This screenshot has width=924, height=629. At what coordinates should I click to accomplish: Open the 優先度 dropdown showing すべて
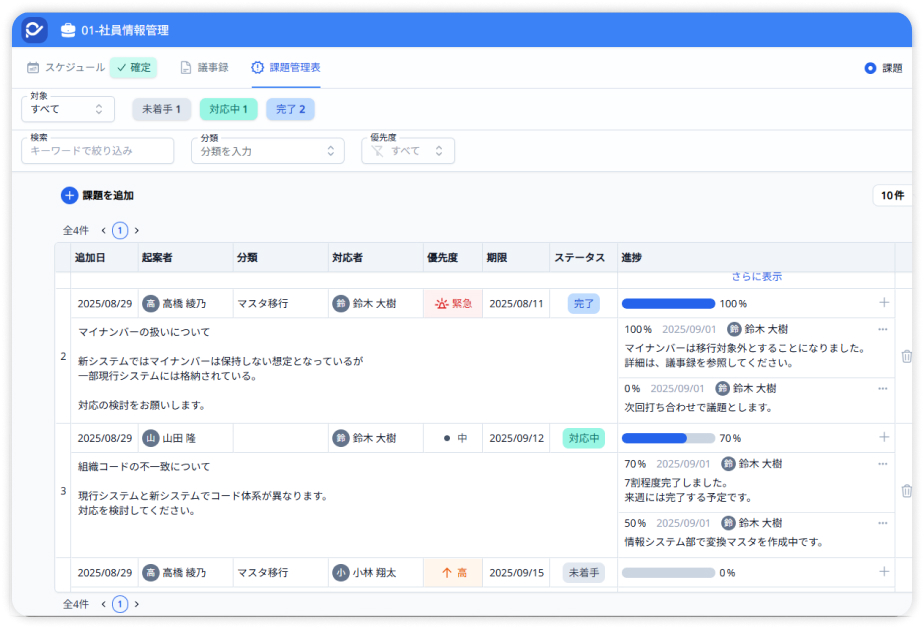408,150
